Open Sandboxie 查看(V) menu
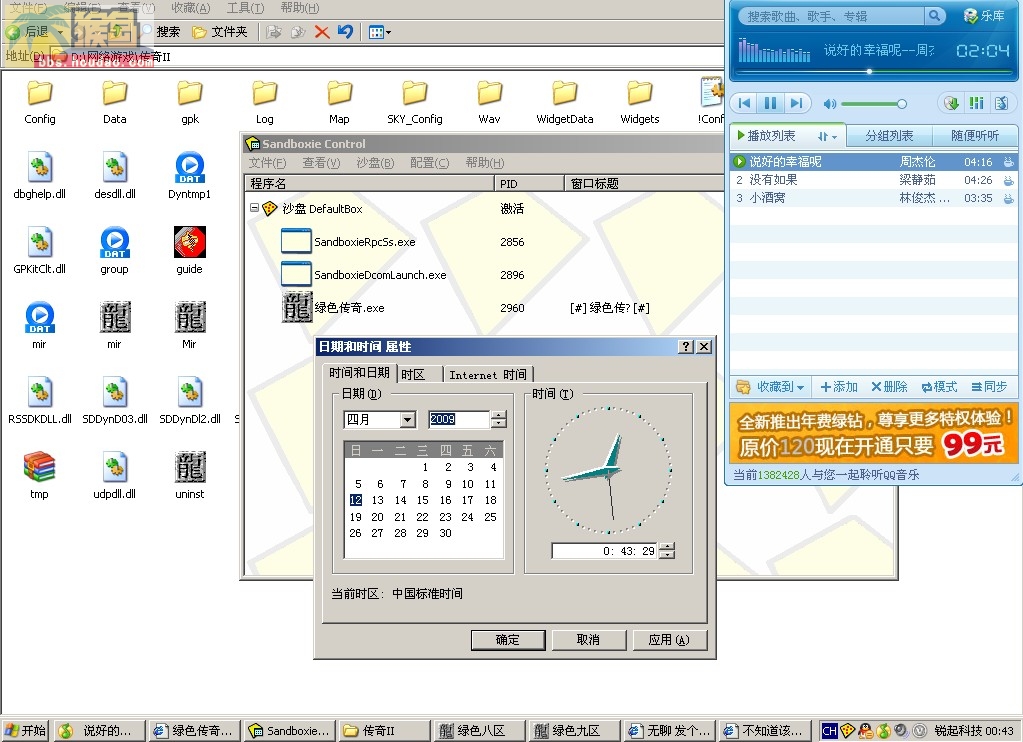This screenshot has height=742, width=1023. click(321, 162)
